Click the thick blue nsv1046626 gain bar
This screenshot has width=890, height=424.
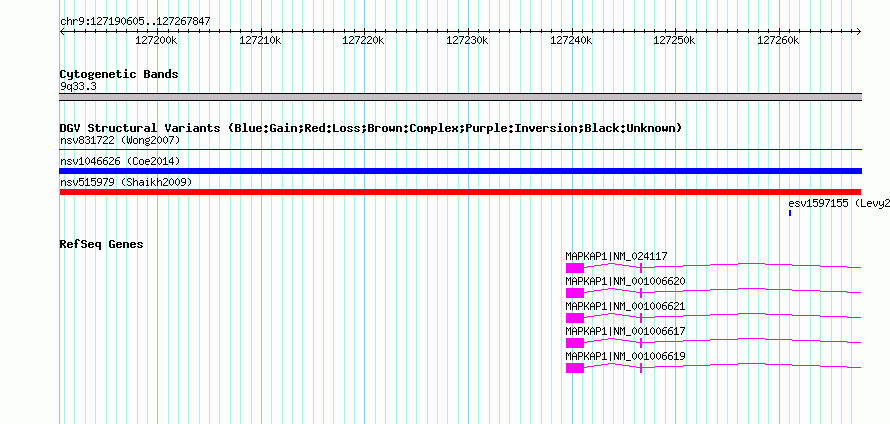tap(460, 171)
